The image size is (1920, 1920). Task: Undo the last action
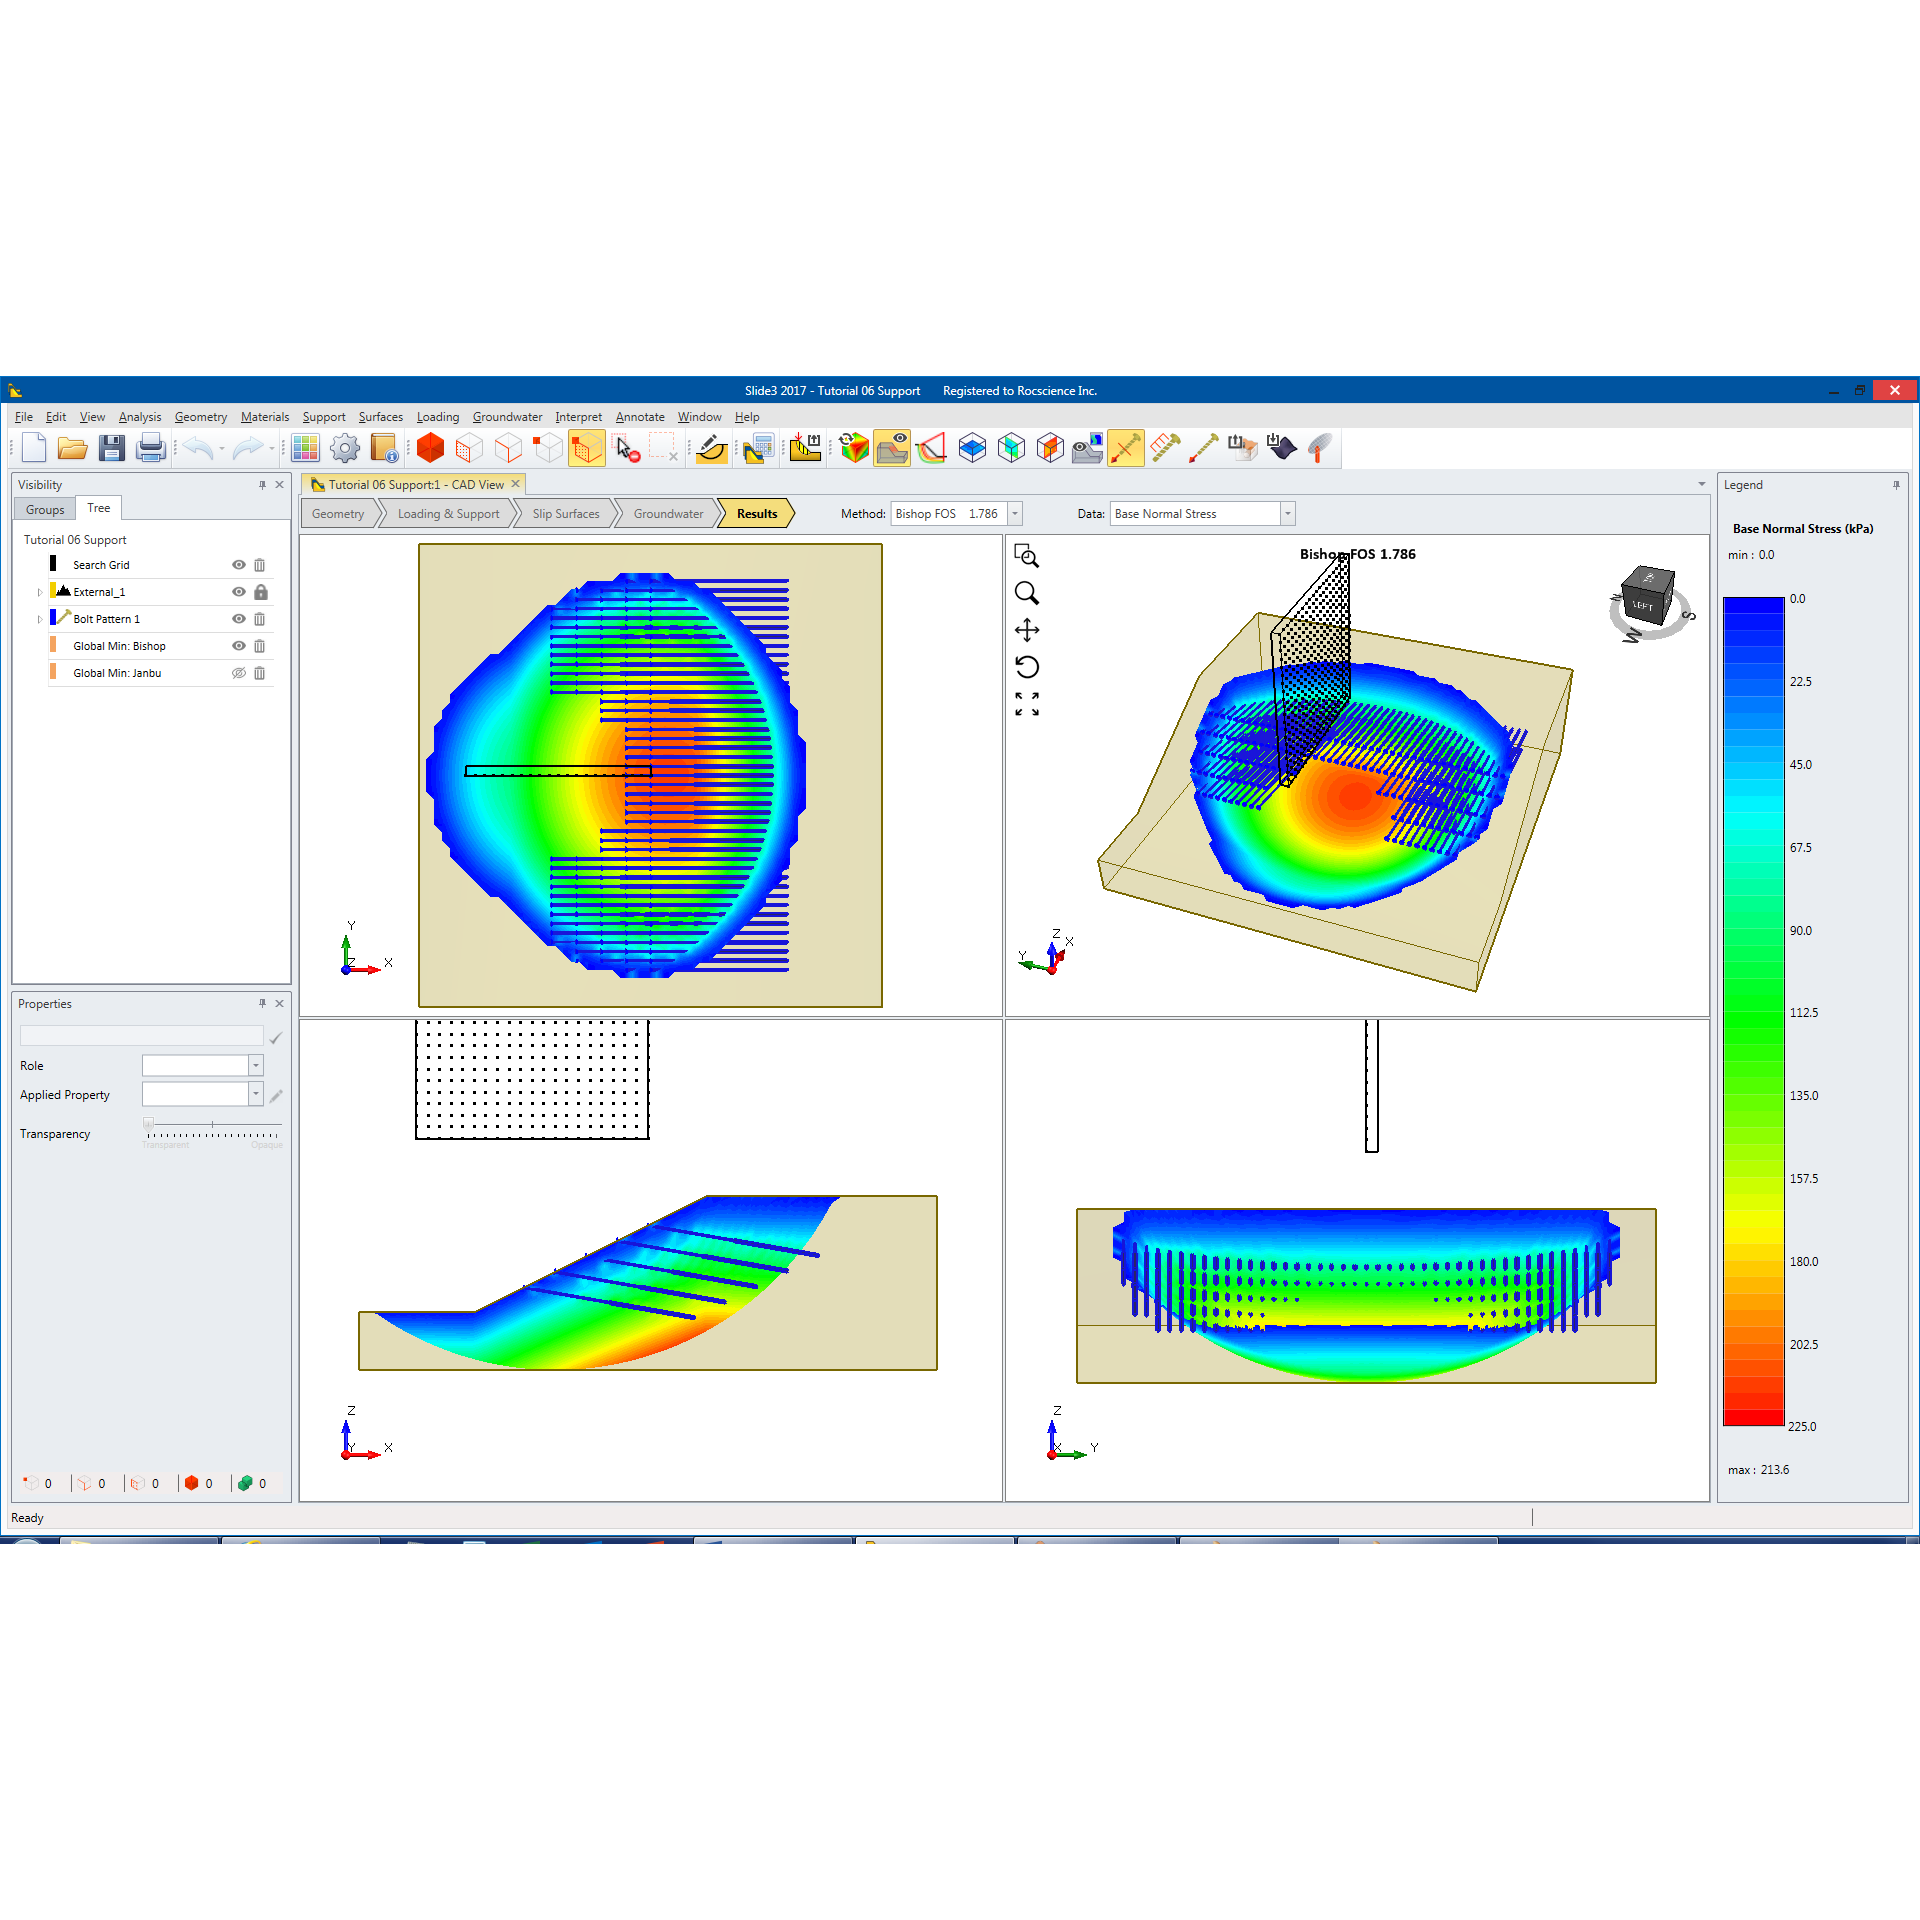pos(197,449)
